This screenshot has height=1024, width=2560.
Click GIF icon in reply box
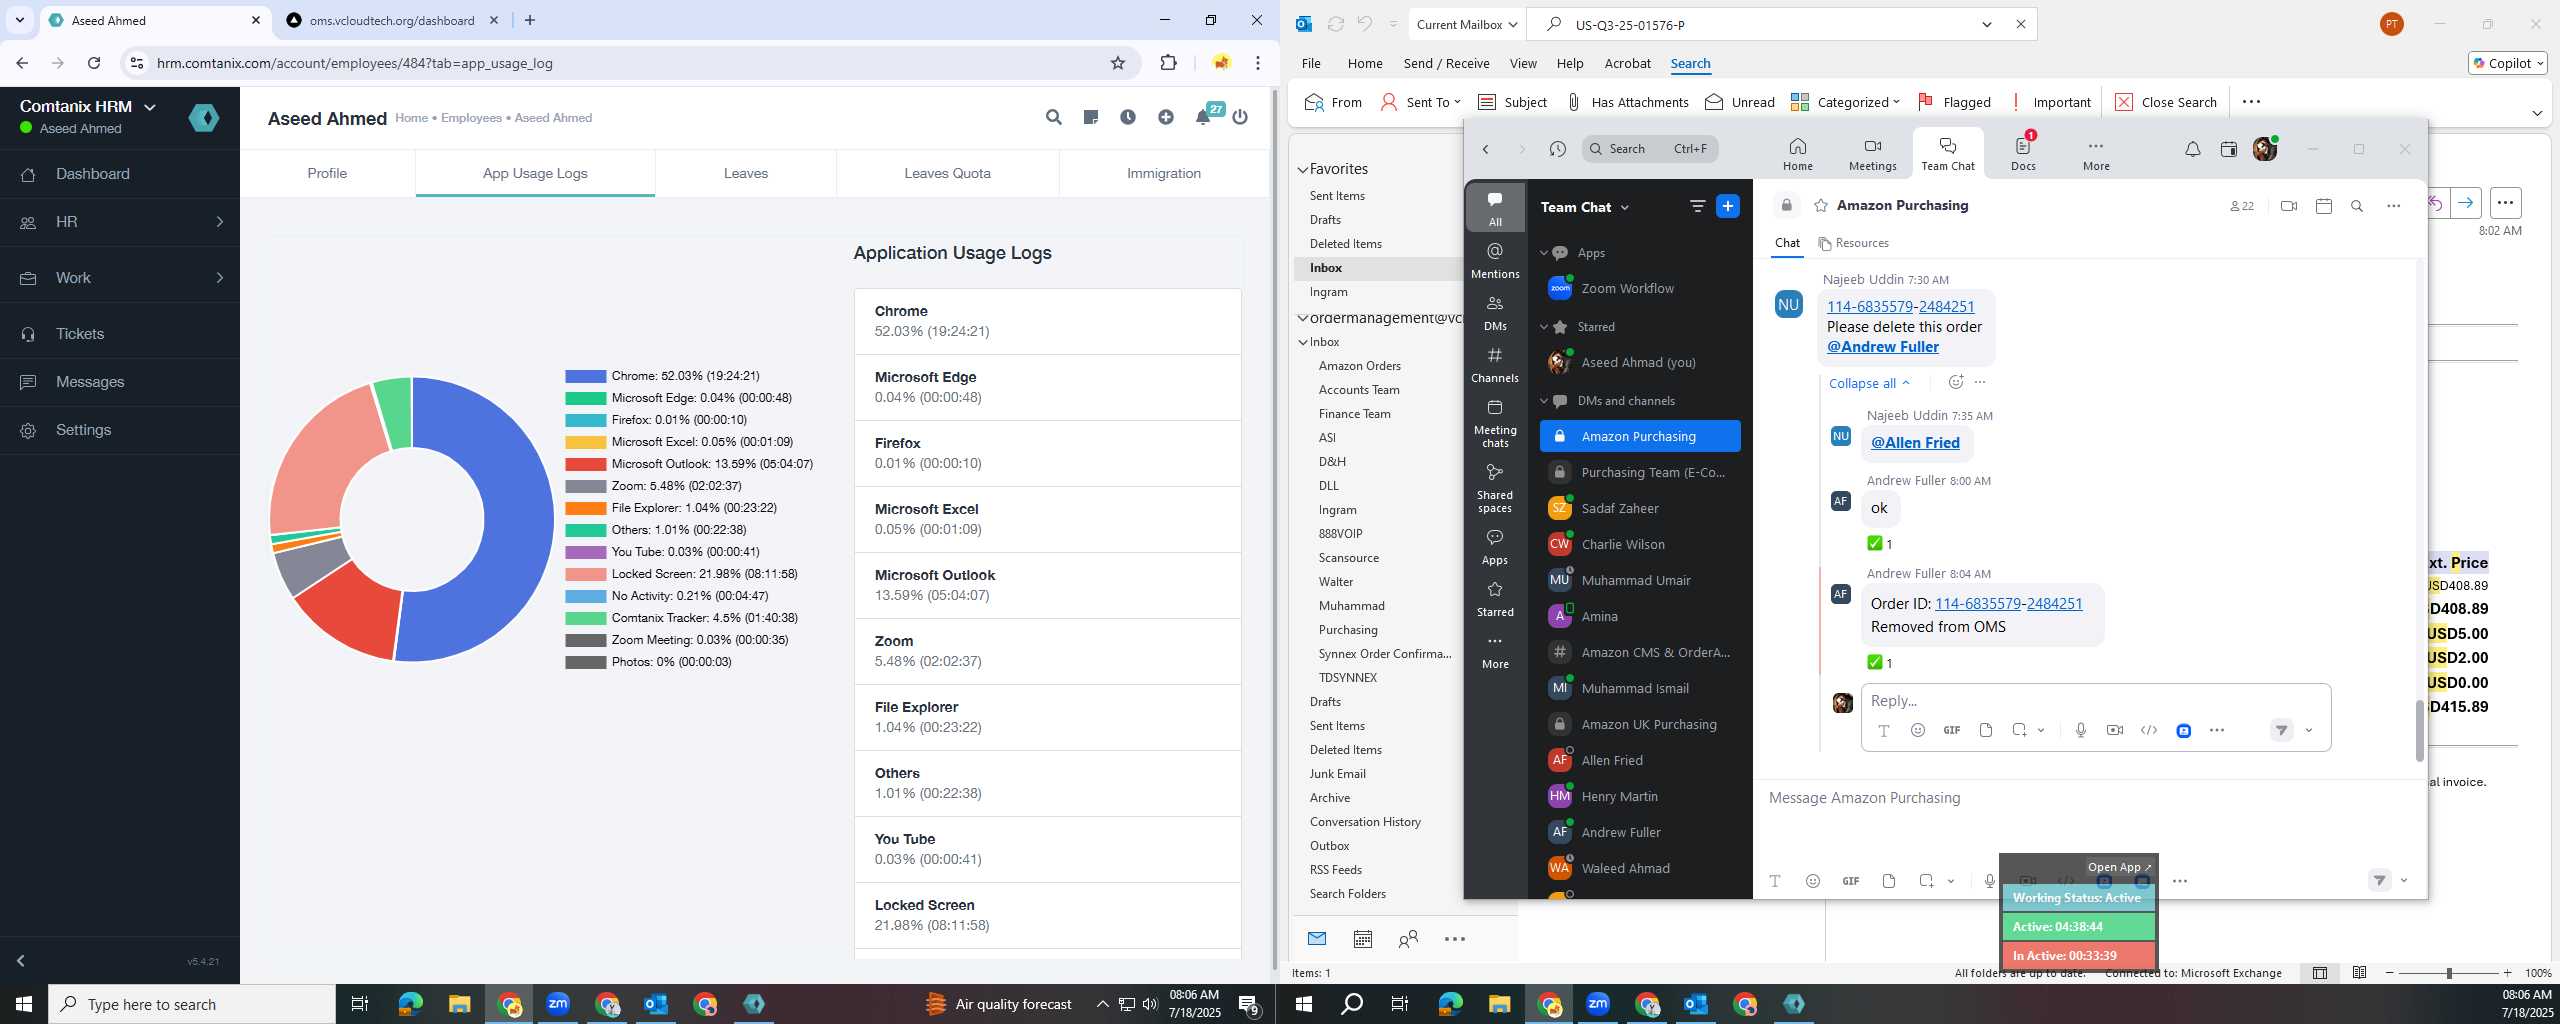click(1951, 730)
